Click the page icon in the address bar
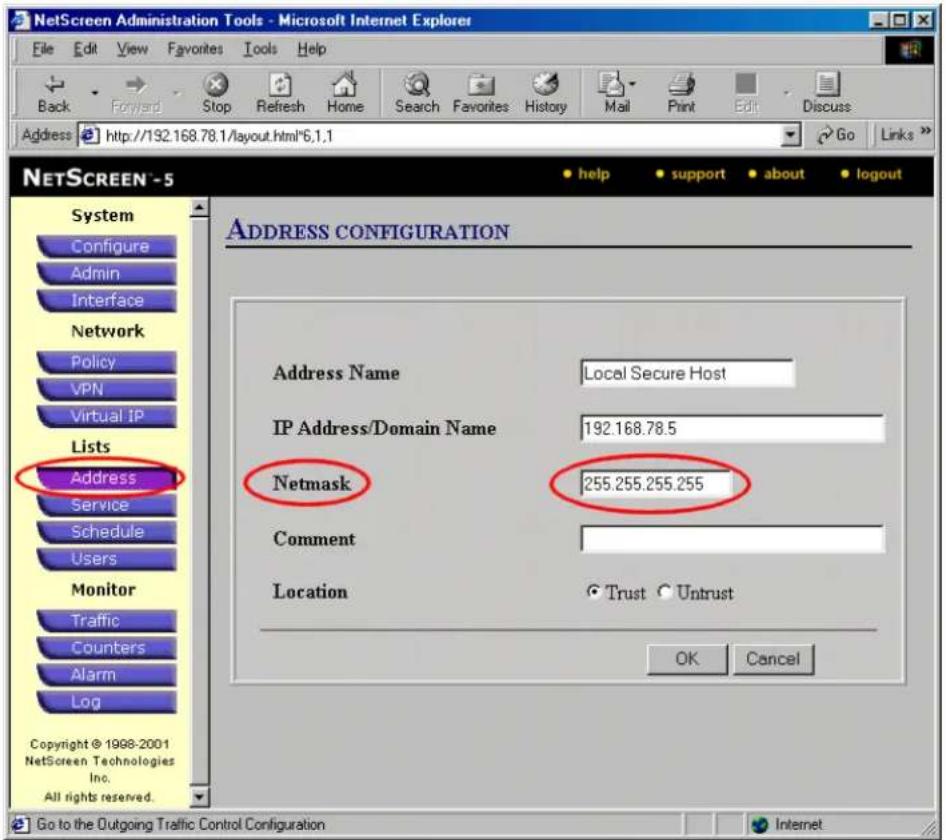The width and height of the screenshot is (946, 840). pyautogui.click(x=89, y=135)
